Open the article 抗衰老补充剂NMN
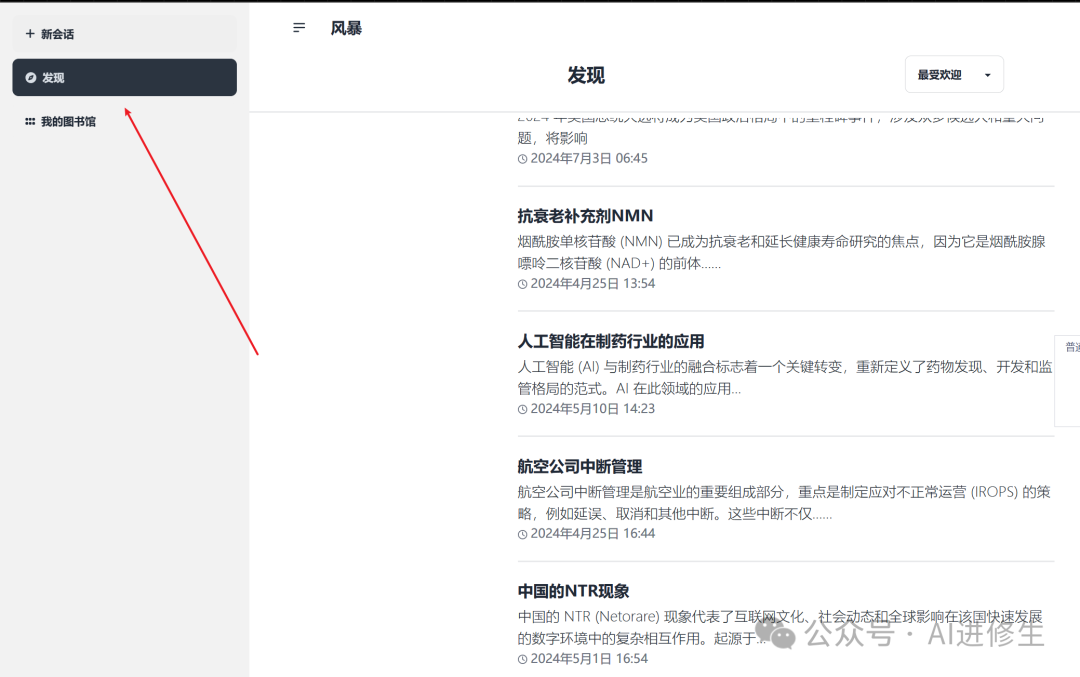The height and width of the screenshot is (677, 1080). [x=585, y=216]
